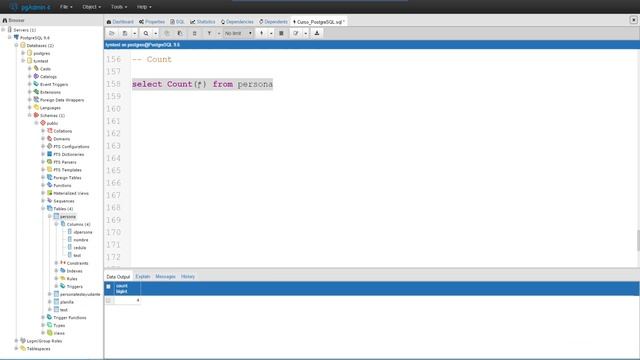Switch to the Dependents tab
The height and width of the screenshot is (360, 640).
click(x=273, y=22)
